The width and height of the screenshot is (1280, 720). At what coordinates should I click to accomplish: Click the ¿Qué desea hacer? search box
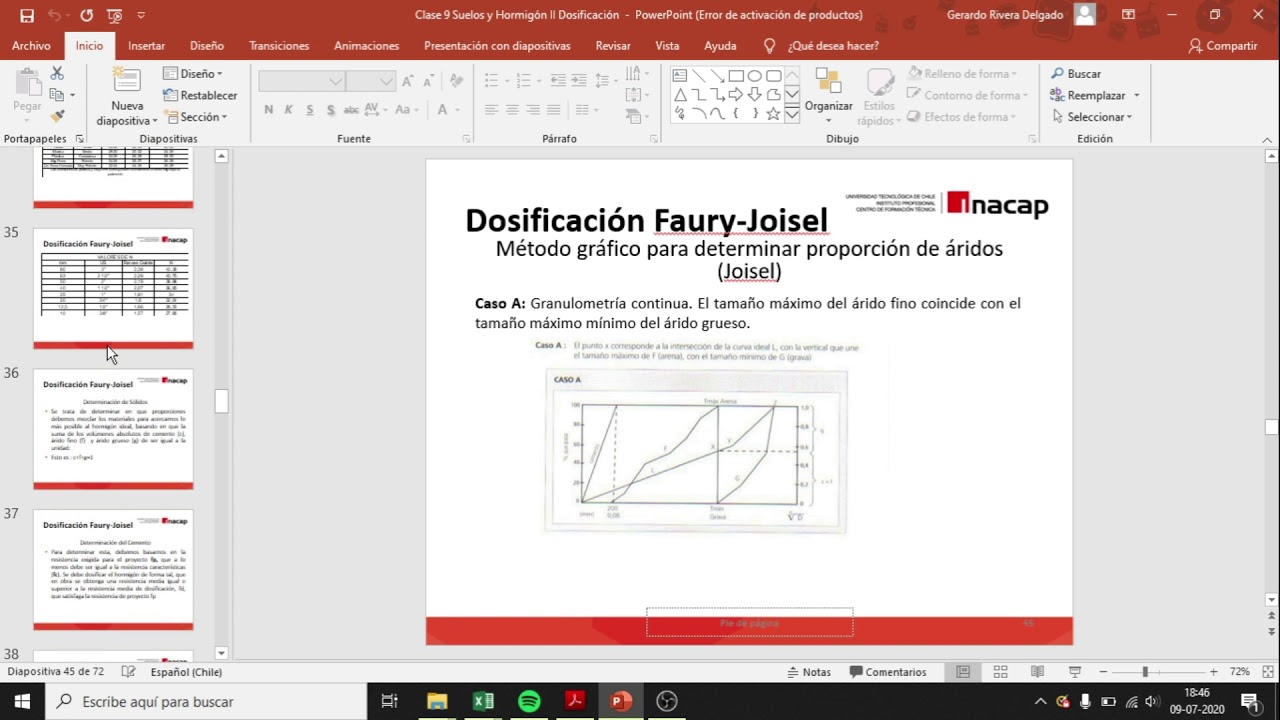click(822, 46)
